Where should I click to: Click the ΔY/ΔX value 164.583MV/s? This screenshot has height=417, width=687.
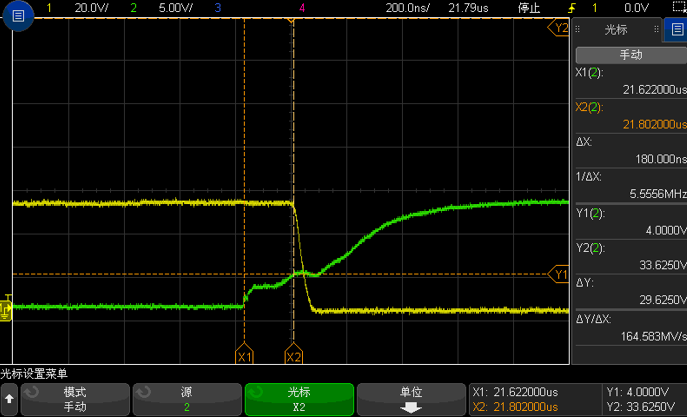pyautogui.click(x=653, y=336)
